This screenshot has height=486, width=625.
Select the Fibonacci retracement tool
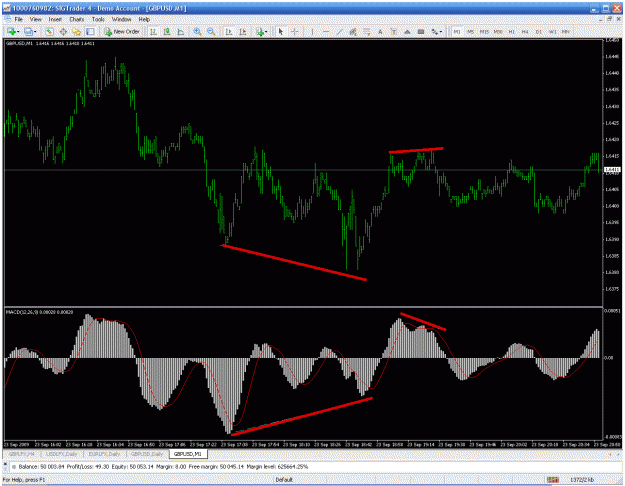pyautogui.click(x=366, y=31)
